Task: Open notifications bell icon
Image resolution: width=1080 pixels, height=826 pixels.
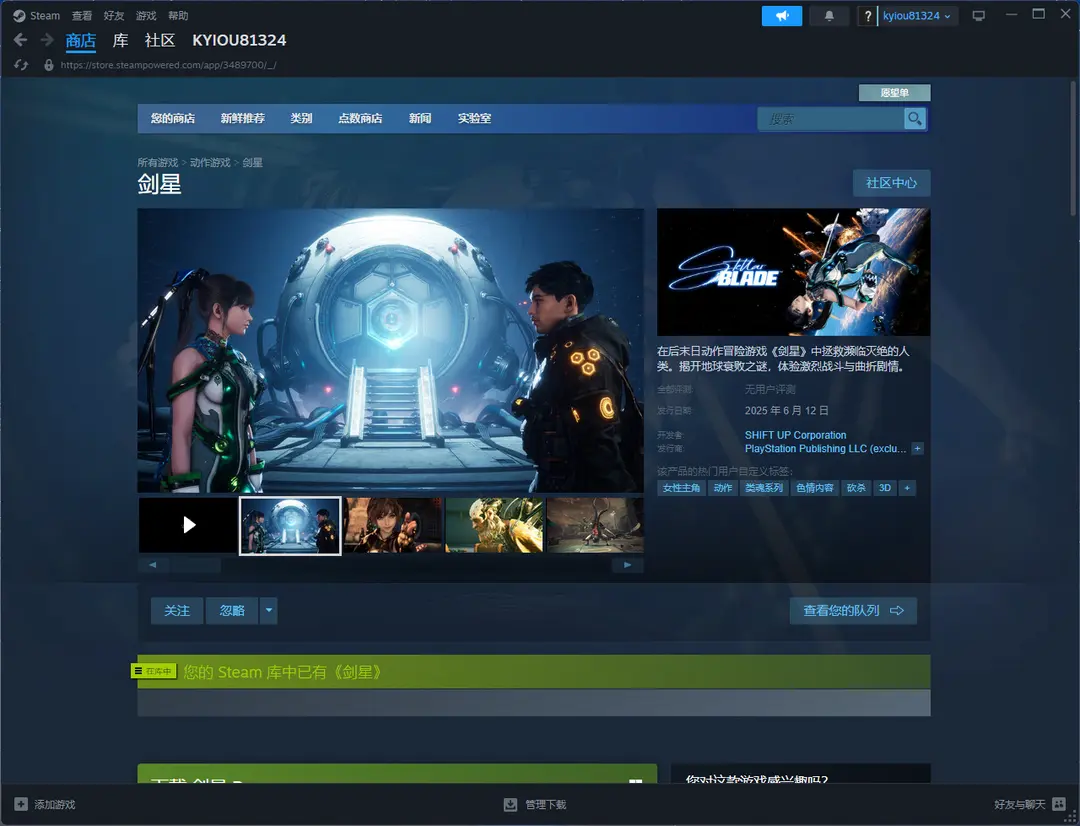Action: coord(829,16)
